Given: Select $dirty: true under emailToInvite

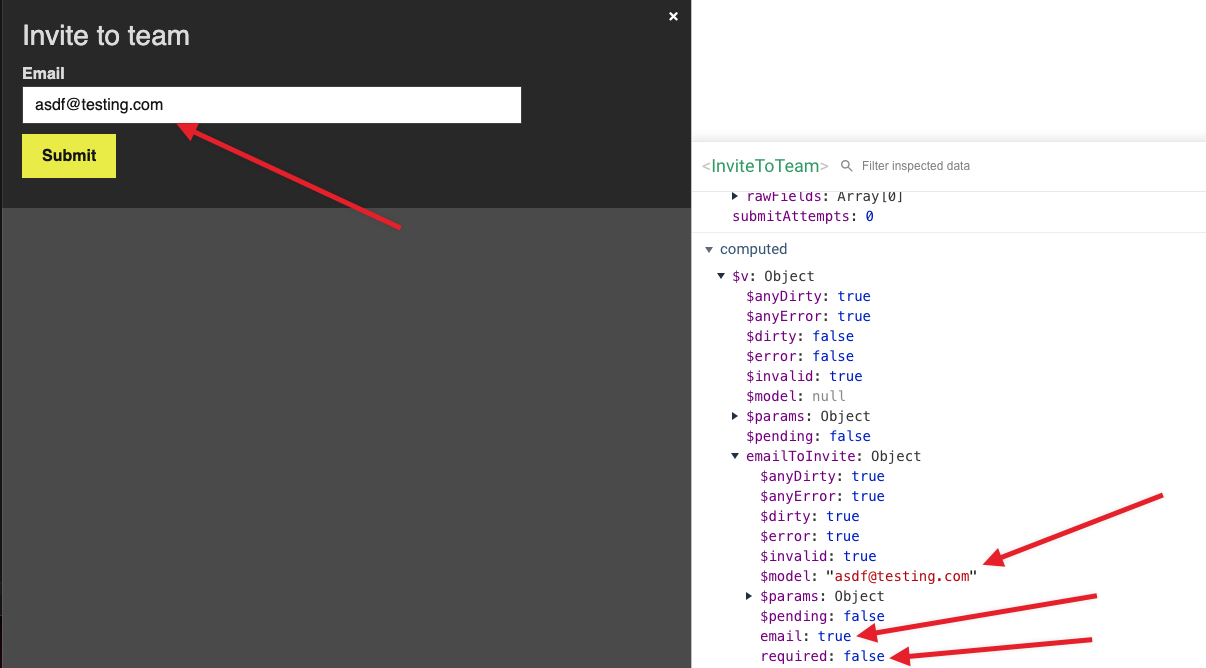Looking at the screenshot, I should [809, 516].
